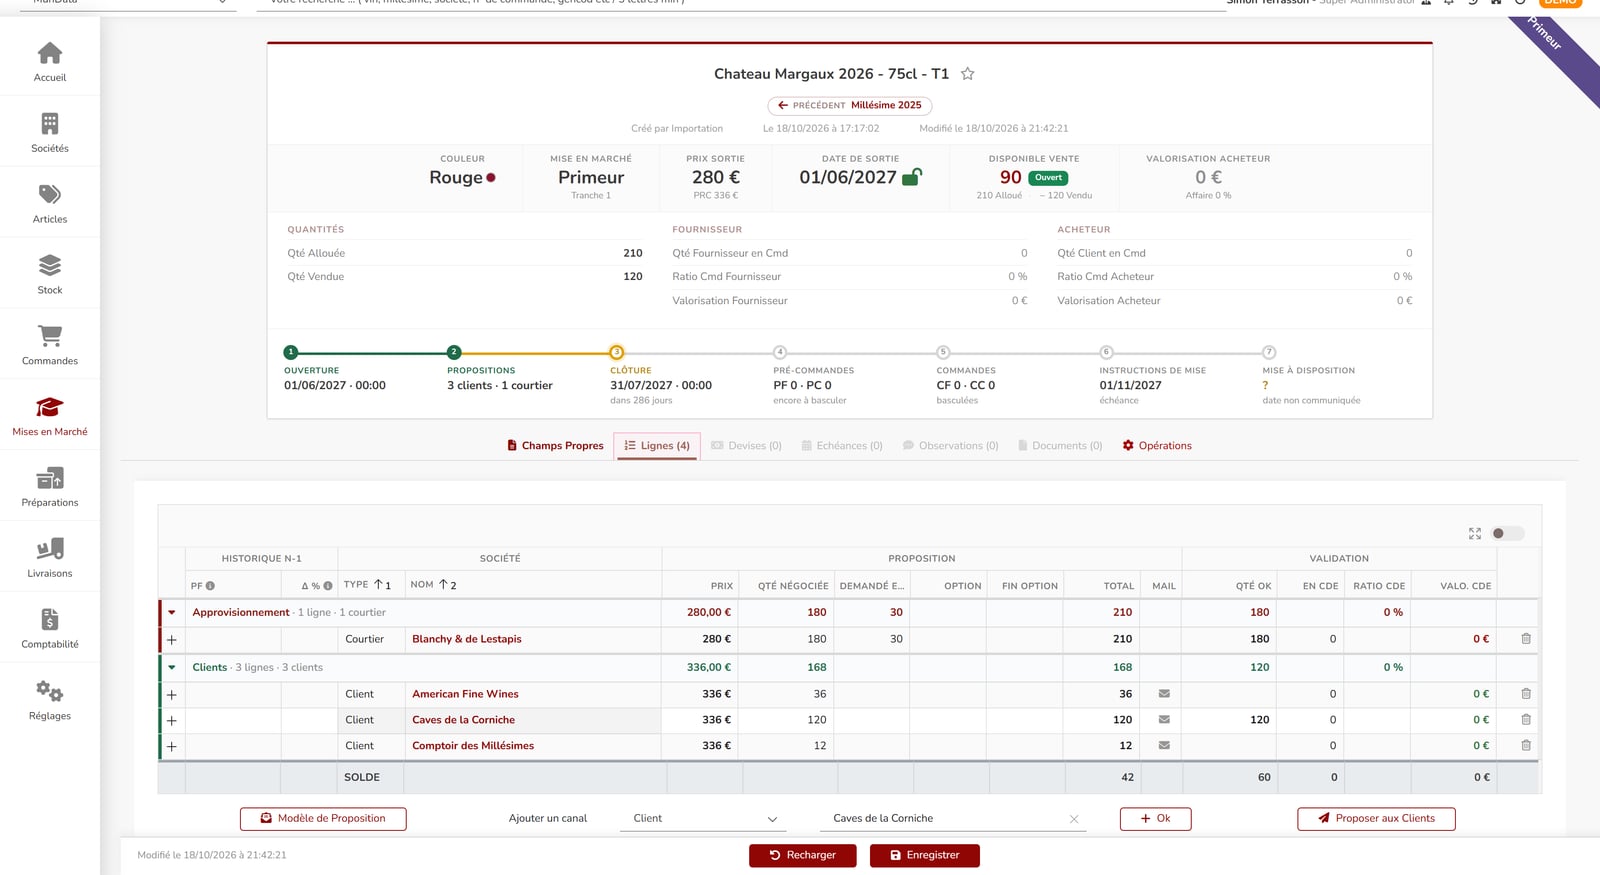
Task: Open the Client channel dropdown
Action: point(704,819)
